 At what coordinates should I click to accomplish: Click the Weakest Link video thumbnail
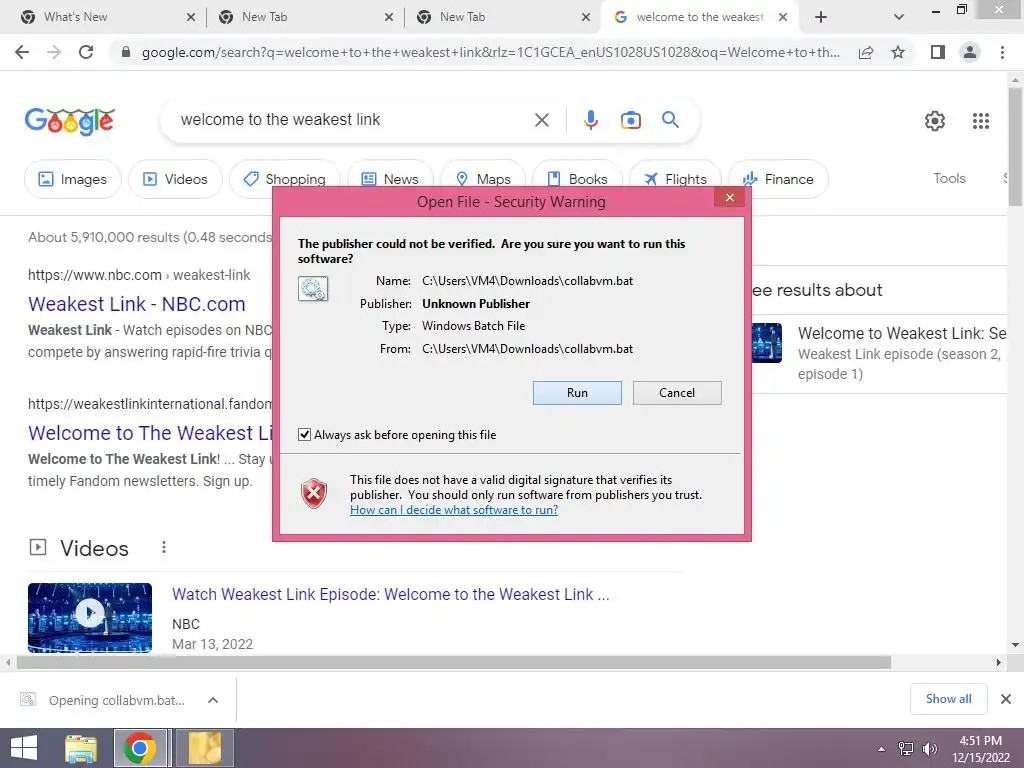(90, 617)
